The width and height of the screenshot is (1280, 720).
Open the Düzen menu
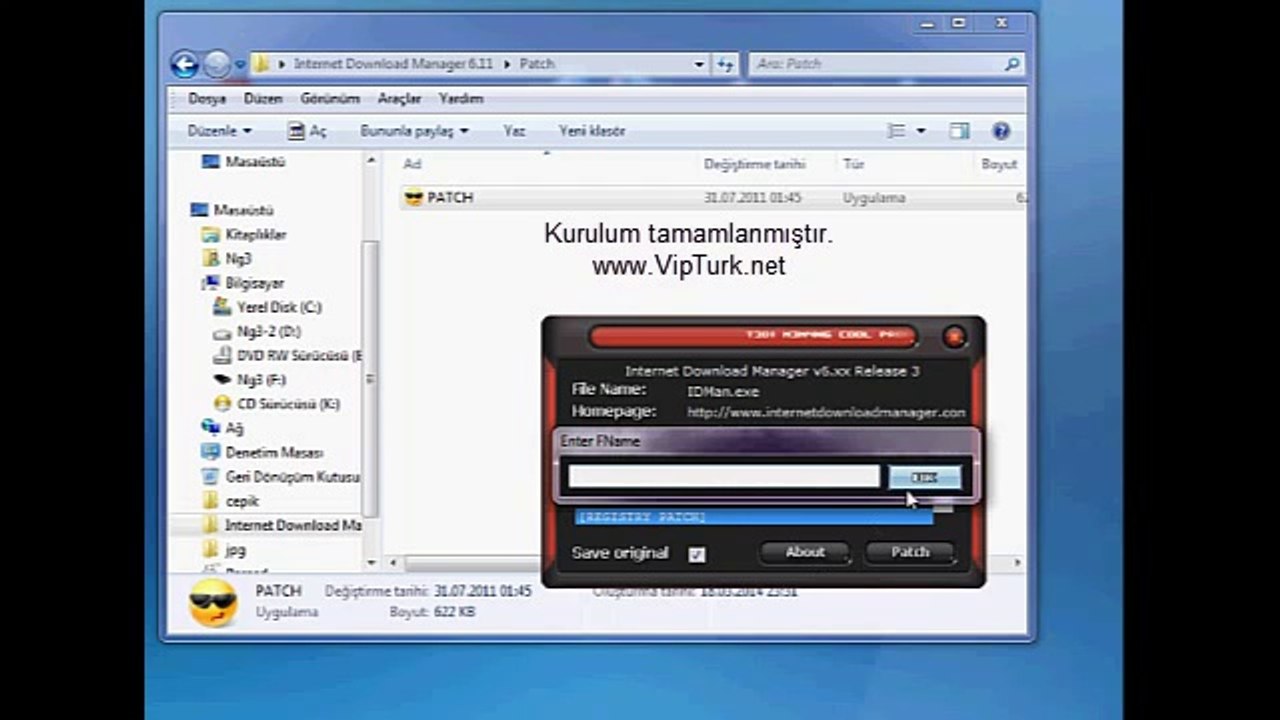(x=263, y=99)
